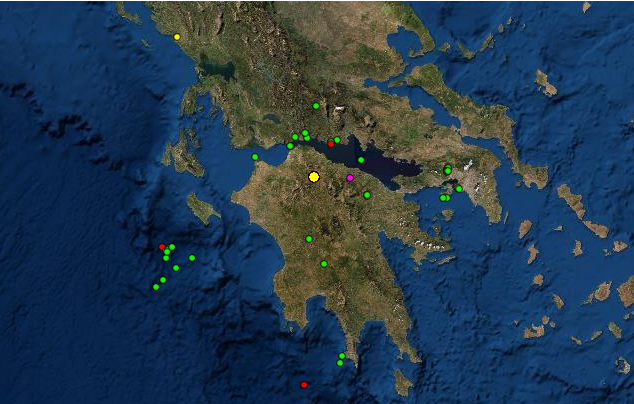
Task: Click the small yellow marker in northwestern Greece
Action: [x=177, y=37]
